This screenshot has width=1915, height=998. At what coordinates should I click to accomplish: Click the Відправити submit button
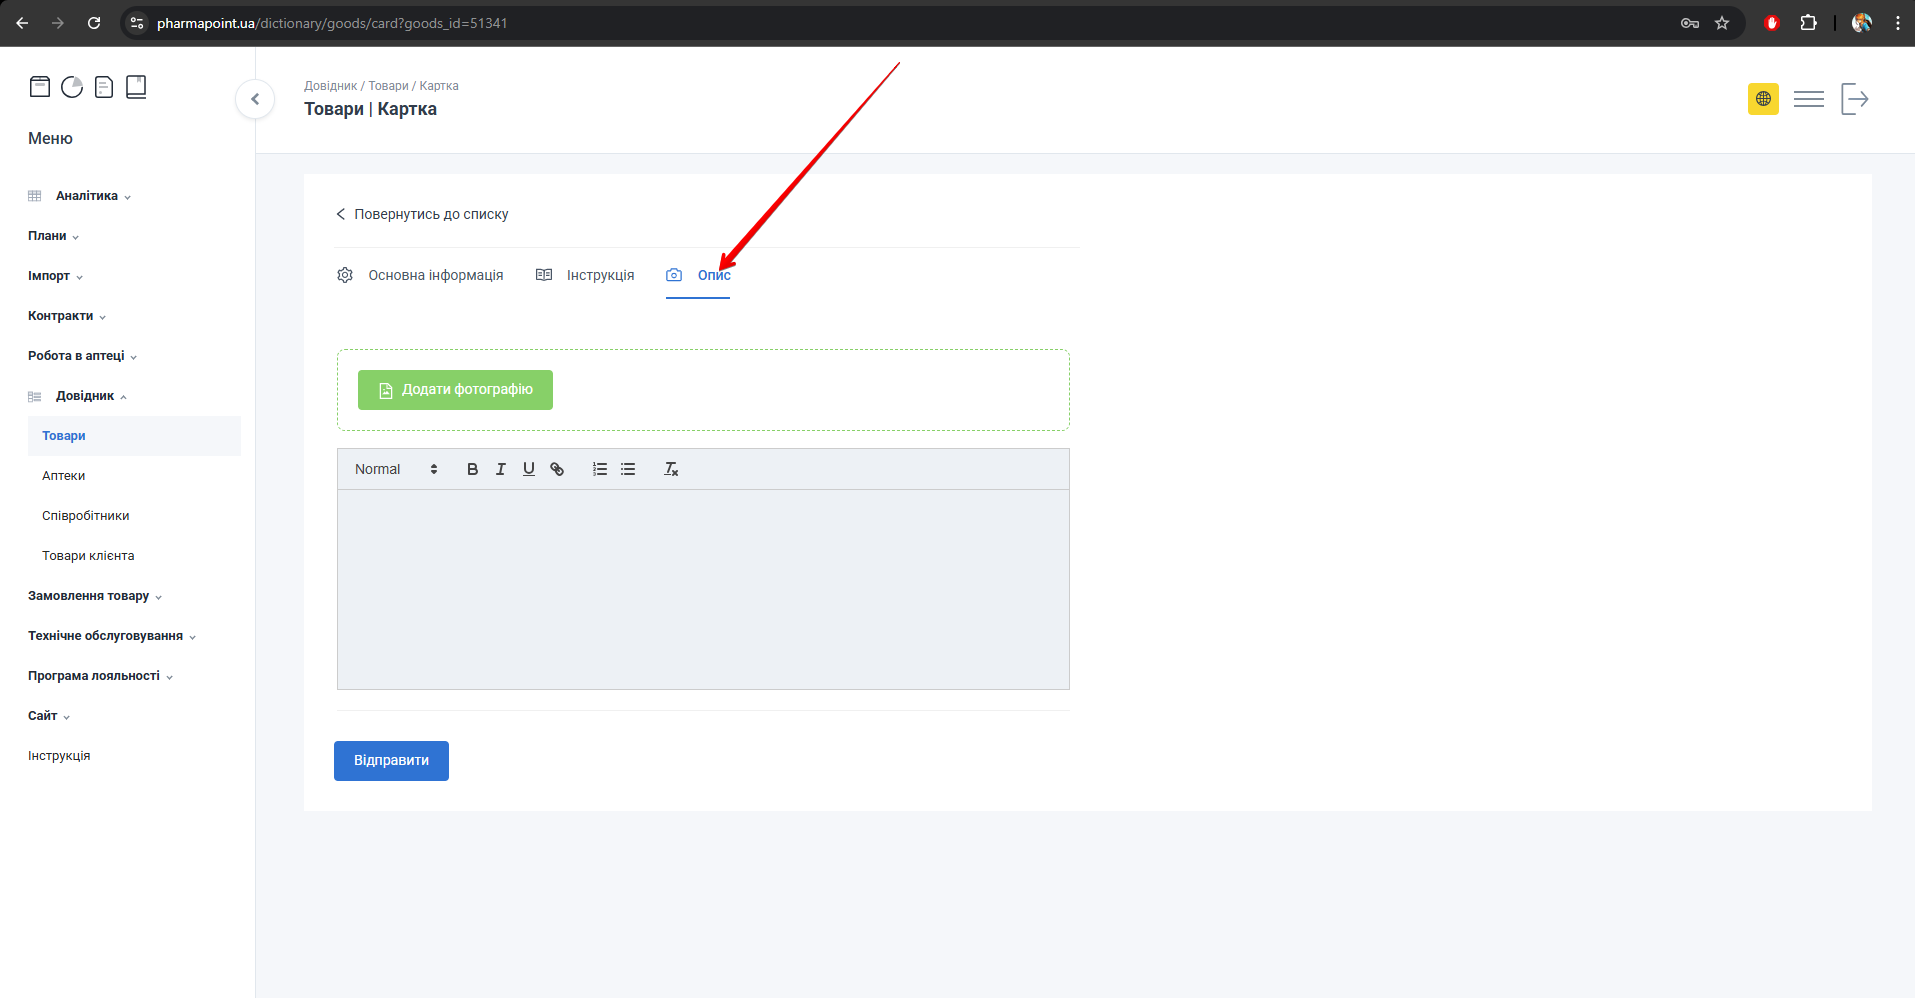391,761
